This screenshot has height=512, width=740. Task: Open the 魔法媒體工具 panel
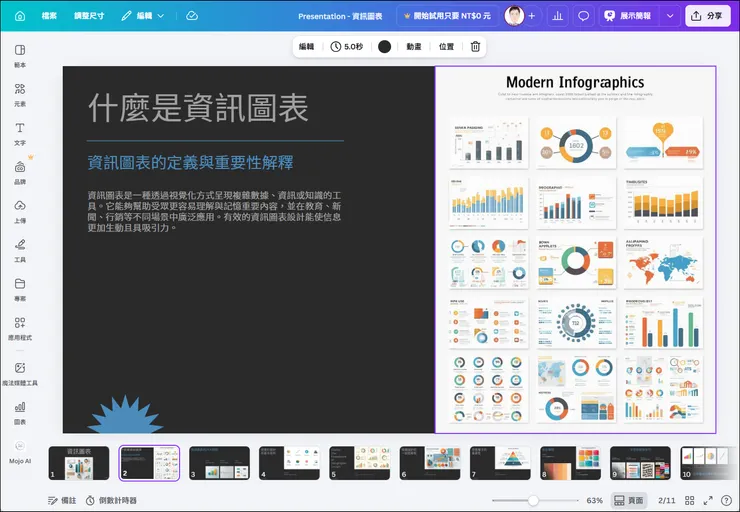(20, 374)
